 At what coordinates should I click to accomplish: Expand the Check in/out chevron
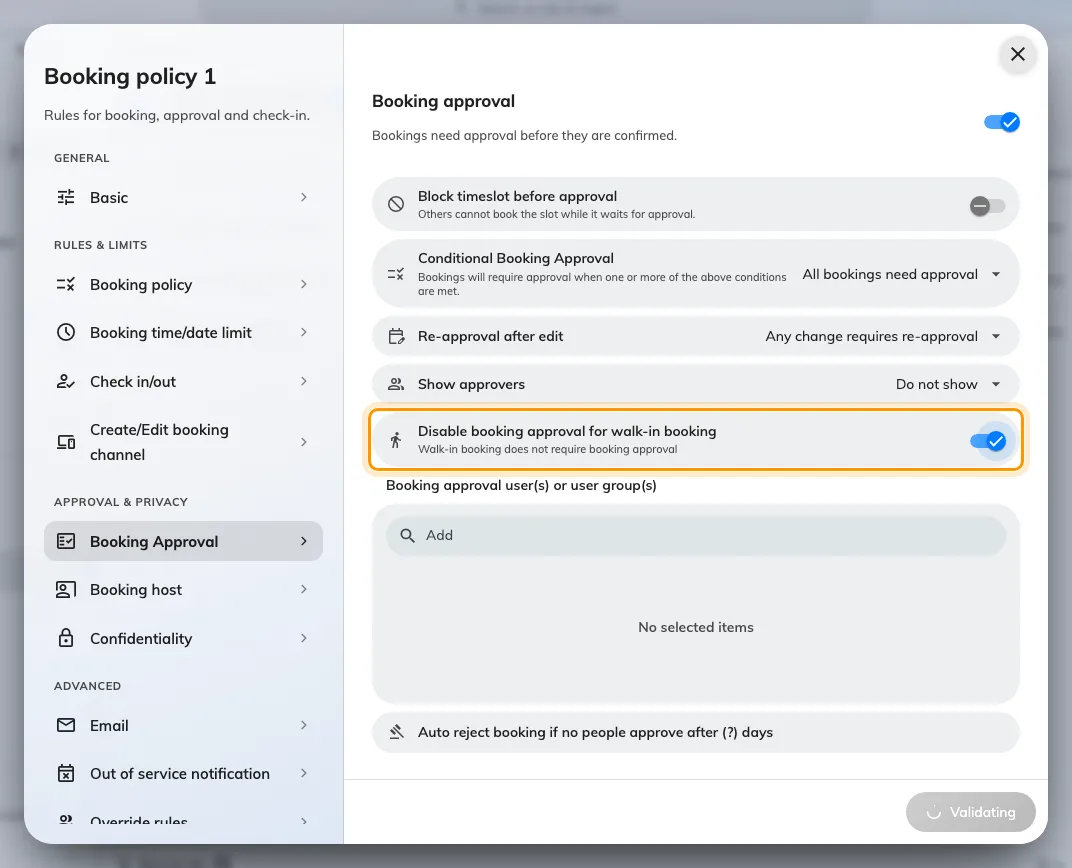click(x=304, y=381)
